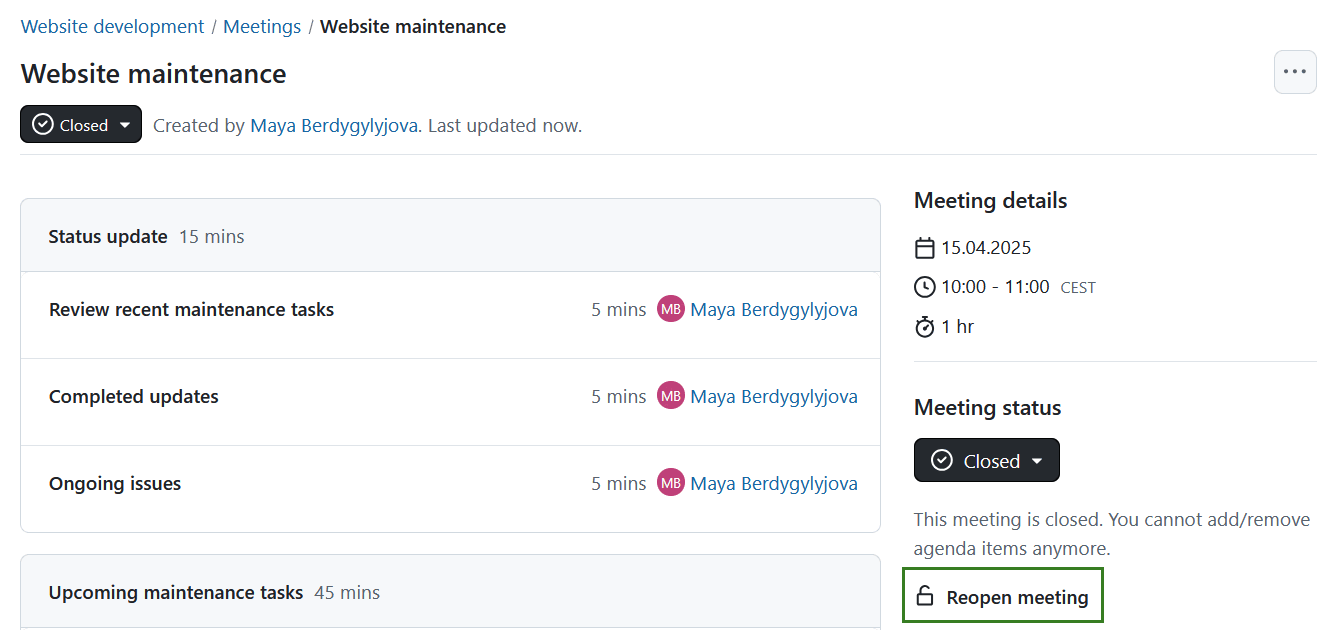Click the checkmark icon in the top Closed badge
The width and height of the screenshot is (1333, 630).
43,124
